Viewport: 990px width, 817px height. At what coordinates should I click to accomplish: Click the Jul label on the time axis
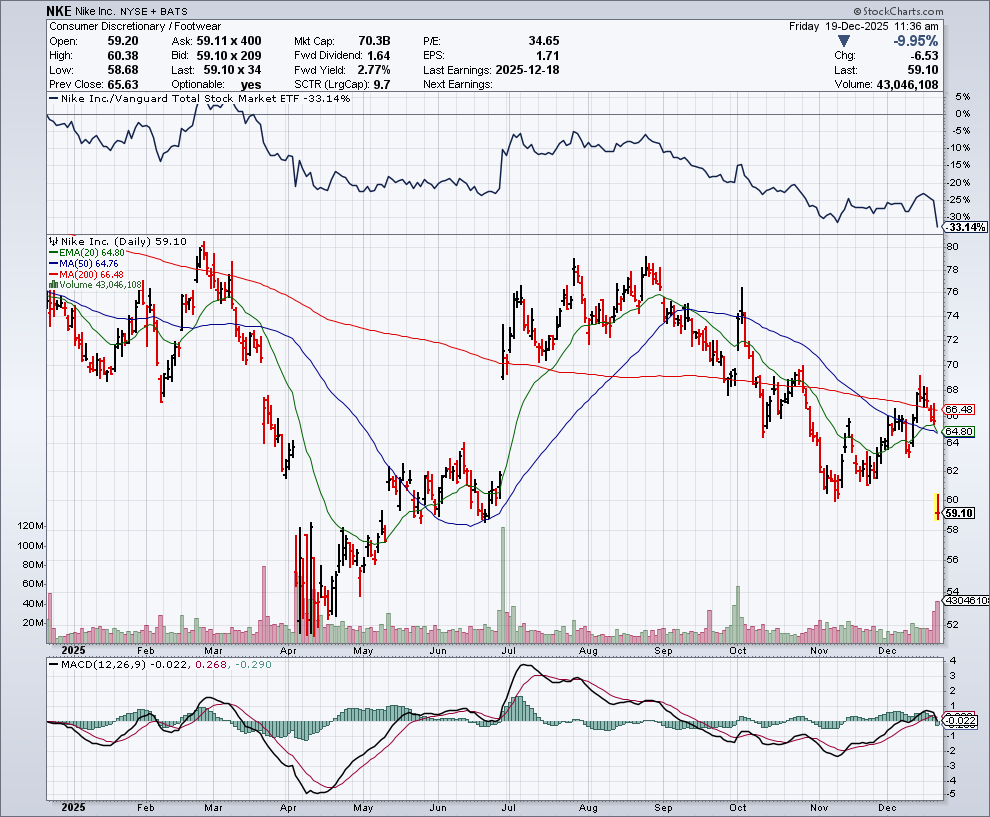tap(510, 808)
